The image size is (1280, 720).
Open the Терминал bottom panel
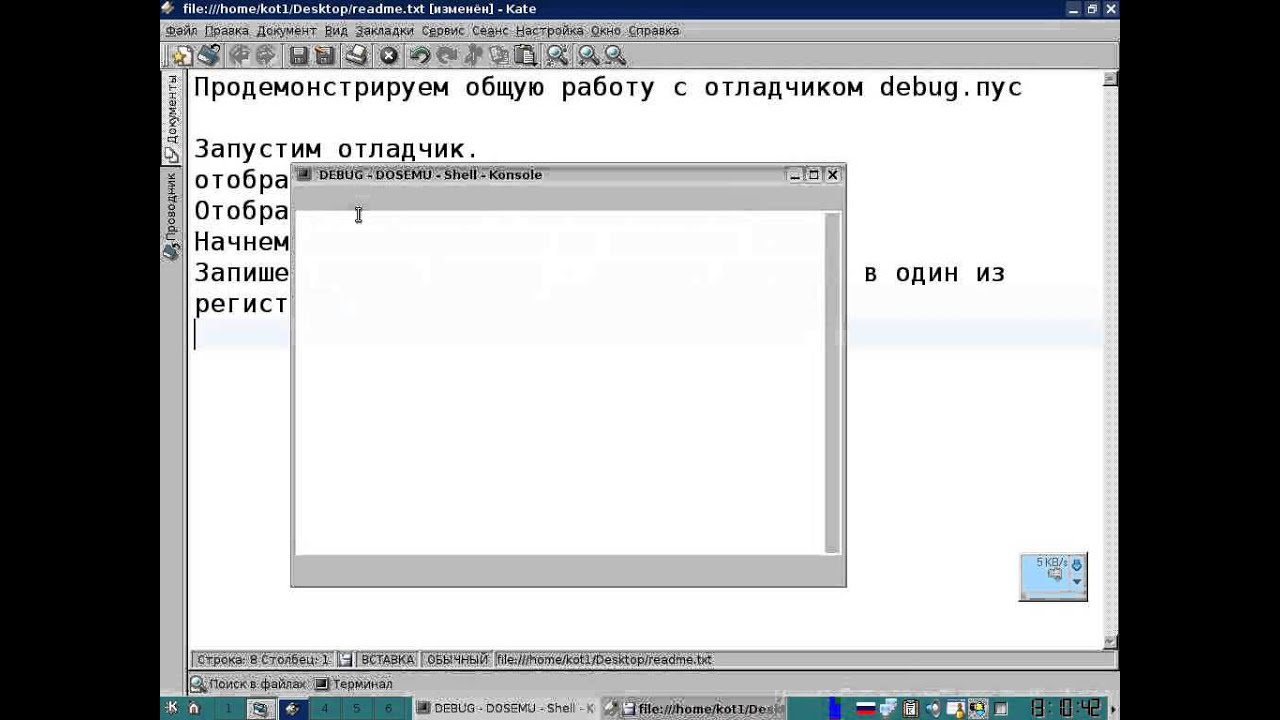point(353,685)
